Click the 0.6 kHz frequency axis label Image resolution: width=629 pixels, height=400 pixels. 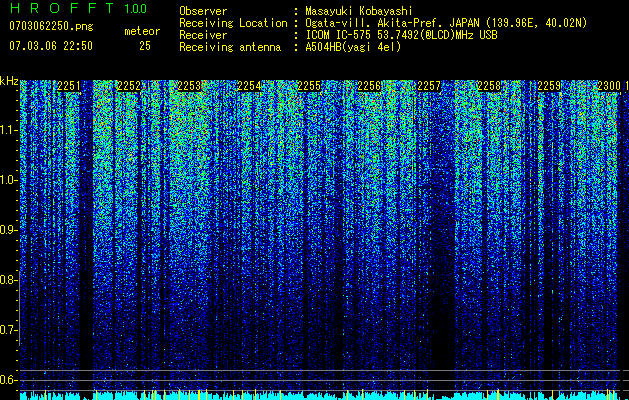[9, 380]
